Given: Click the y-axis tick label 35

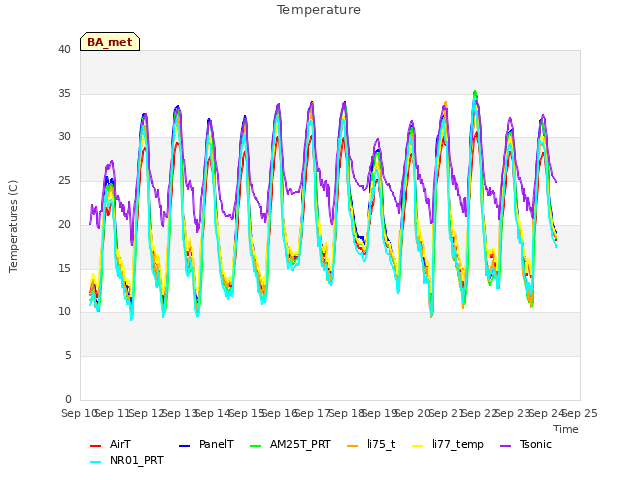Looking at the screenshot, I should pyautogui.click(x=64, y=93).
